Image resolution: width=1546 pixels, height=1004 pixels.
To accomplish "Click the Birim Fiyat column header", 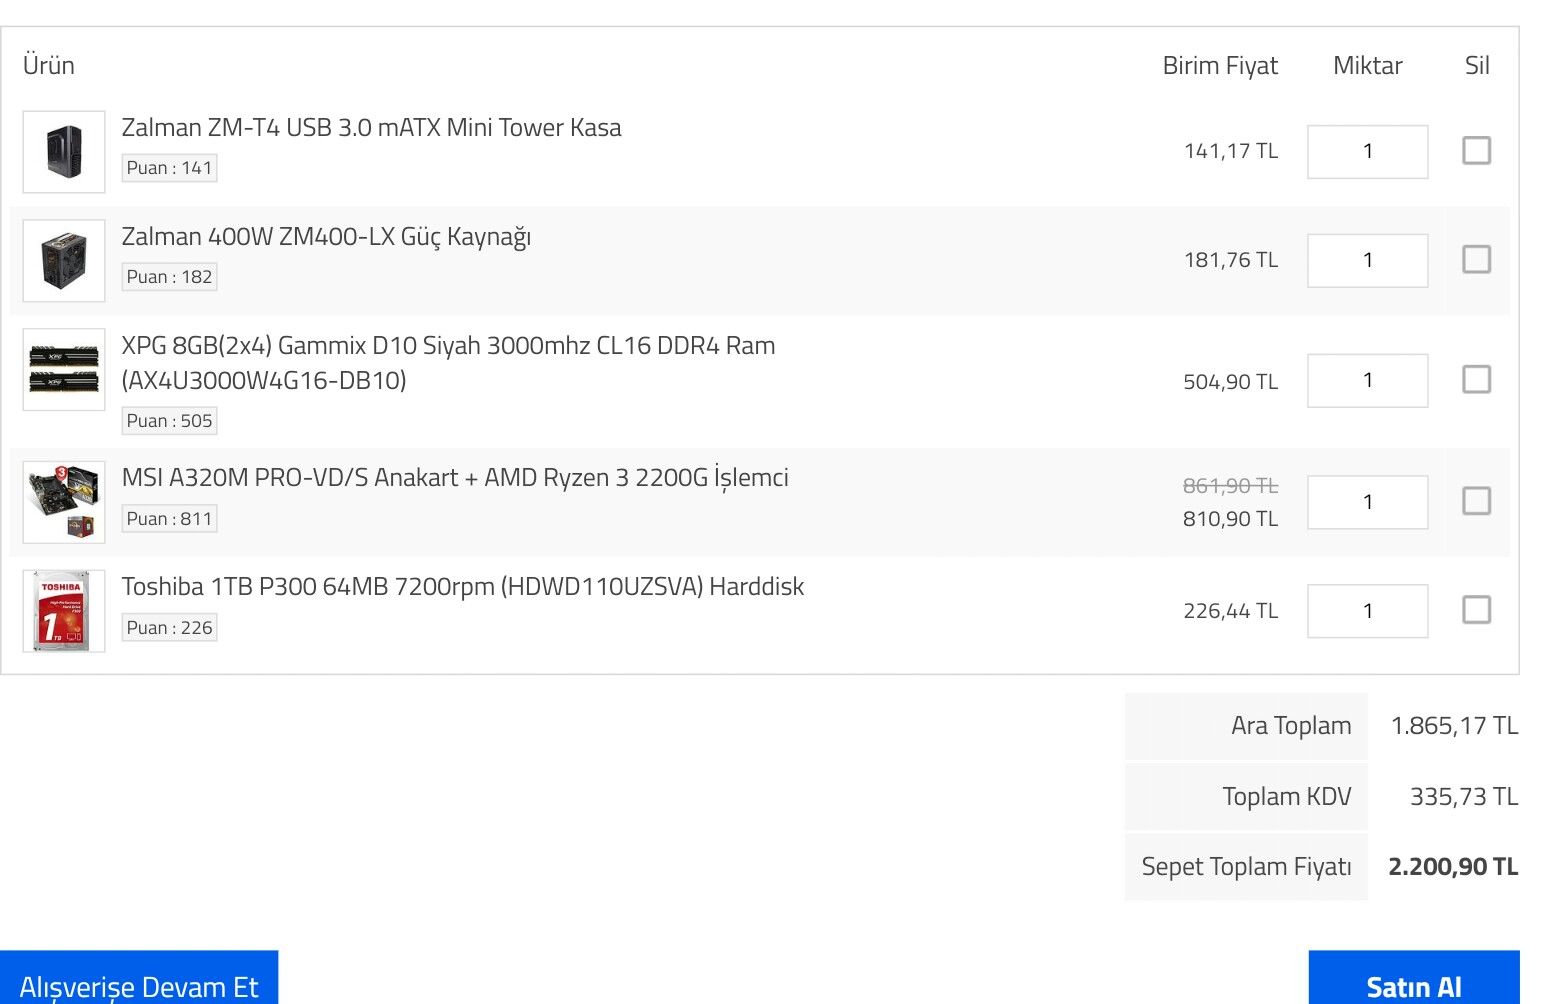I will (x=1220, y=66).
